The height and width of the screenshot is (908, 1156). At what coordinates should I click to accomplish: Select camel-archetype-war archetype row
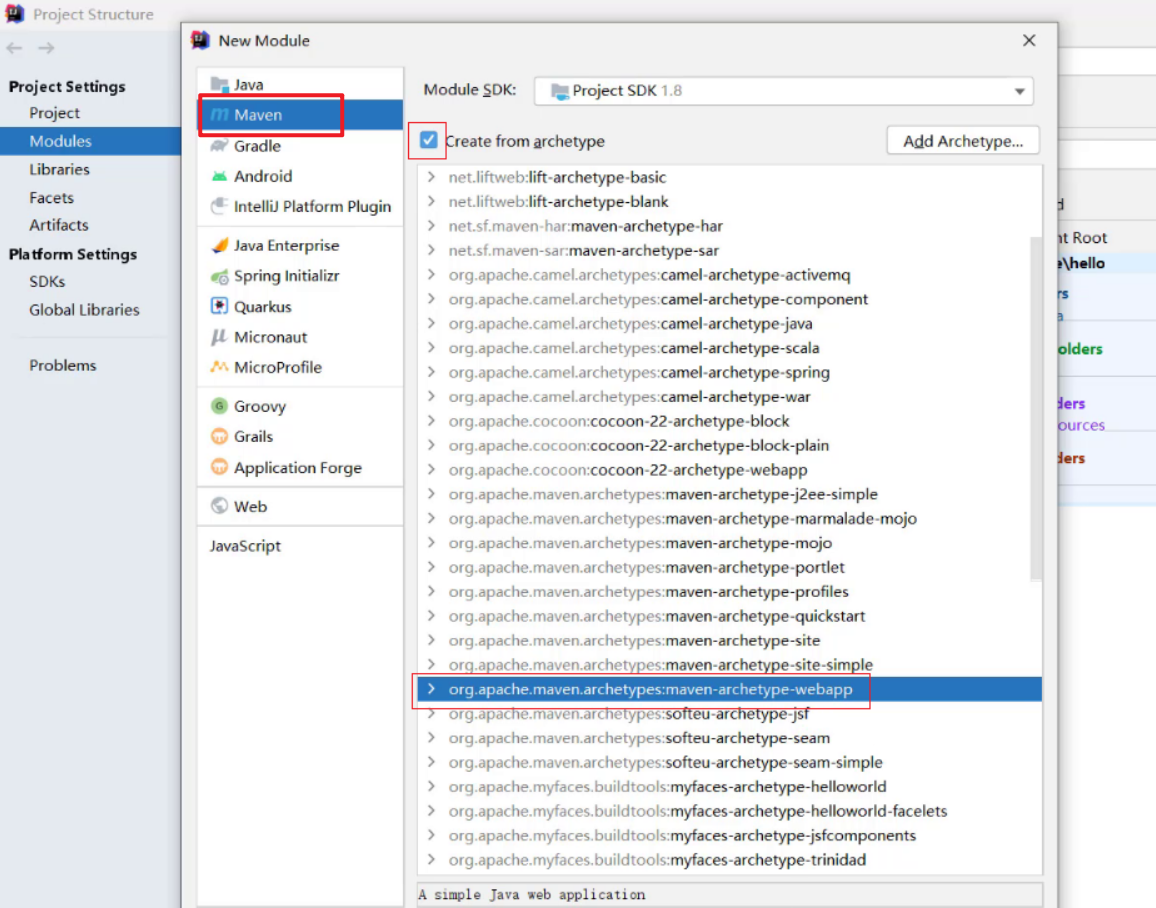tap(730, 396)
